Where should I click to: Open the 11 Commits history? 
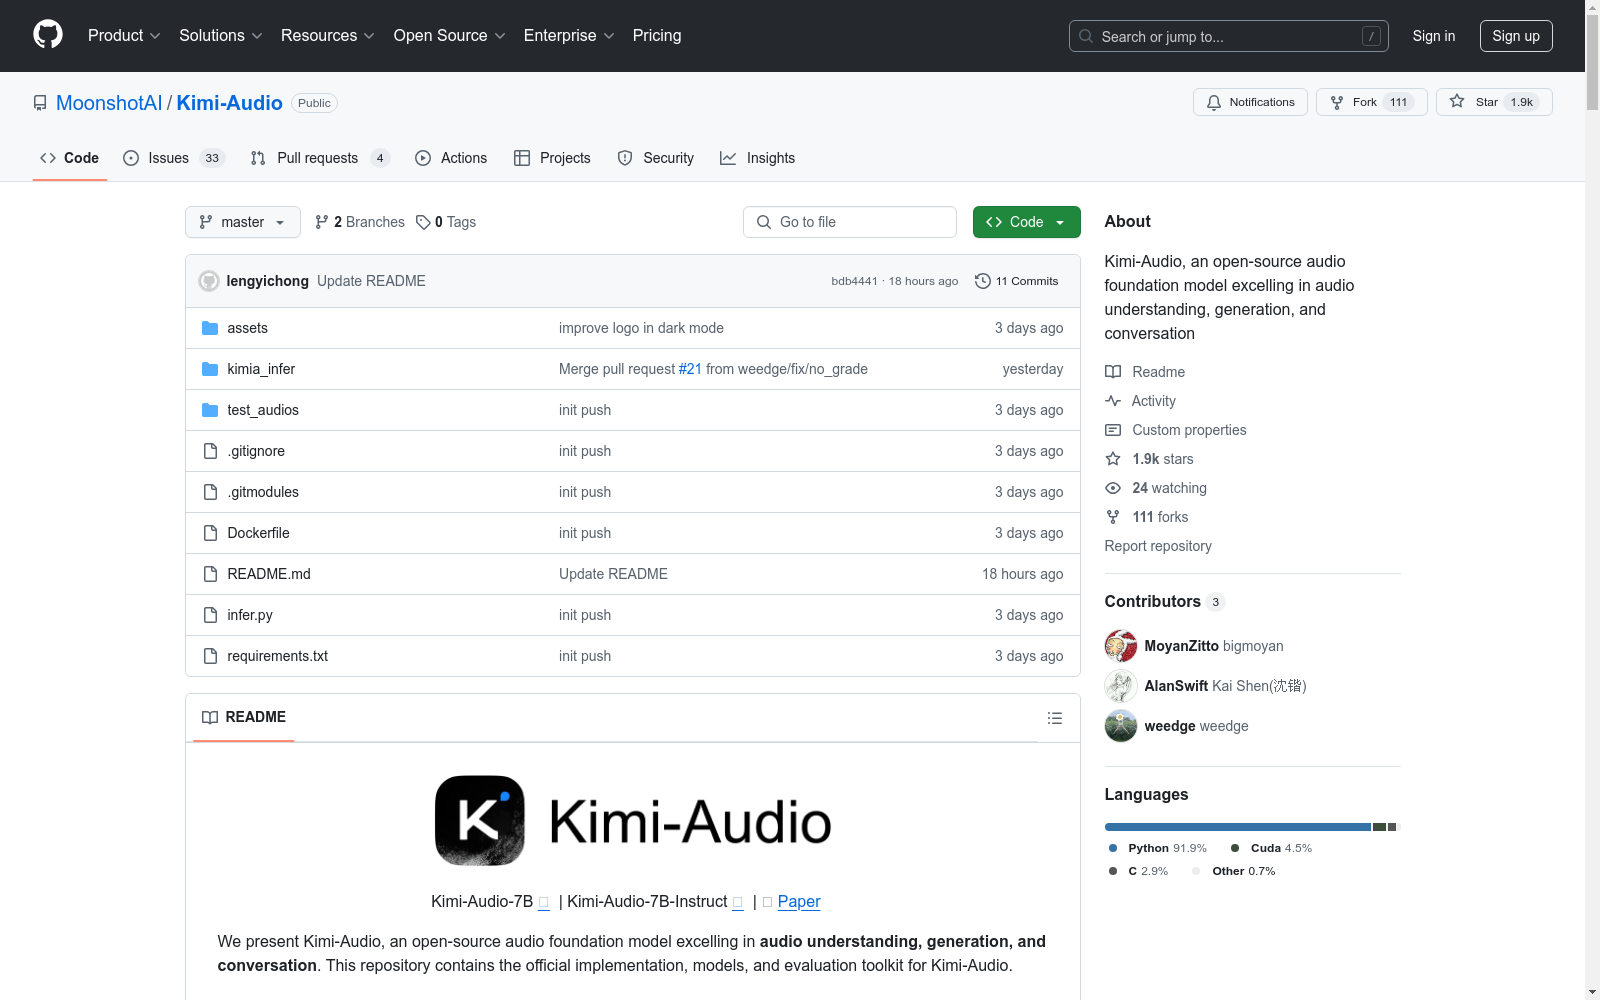point(1017,281)
